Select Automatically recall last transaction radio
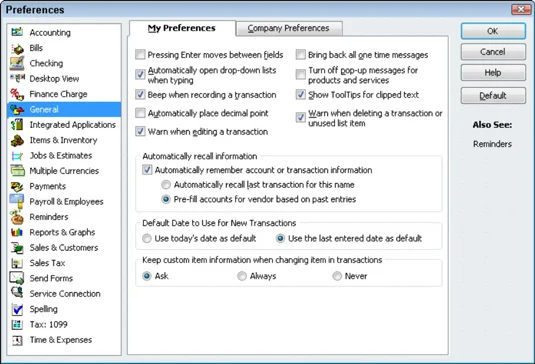 [x=166, y=185]
